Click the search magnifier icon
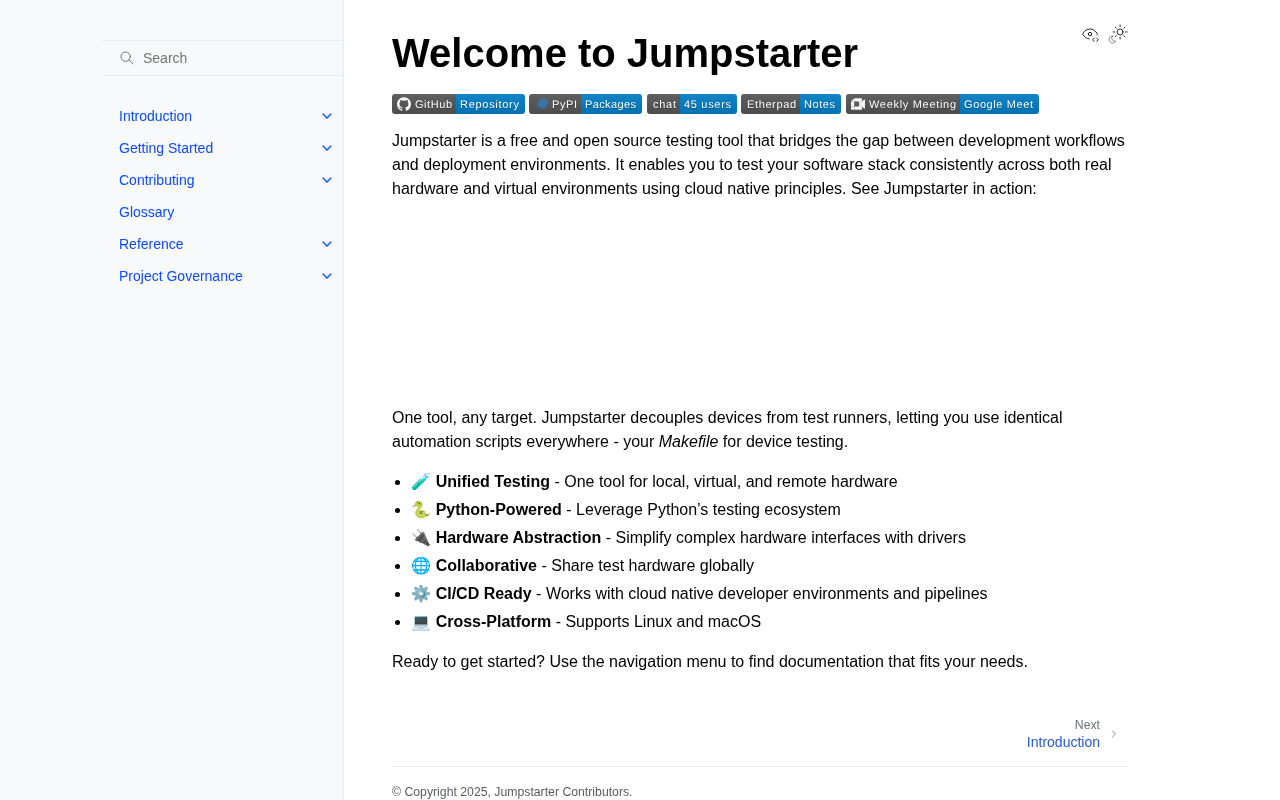 click(127, 58)
